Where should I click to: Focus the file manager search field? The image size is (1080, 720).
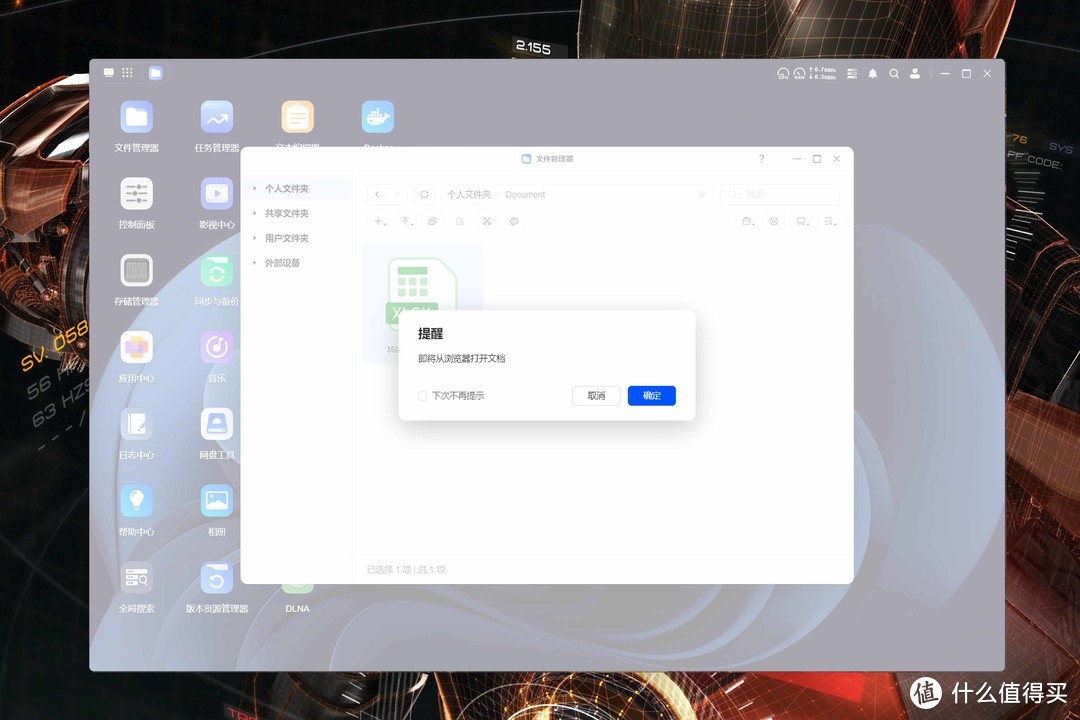[x=780, y=194]
